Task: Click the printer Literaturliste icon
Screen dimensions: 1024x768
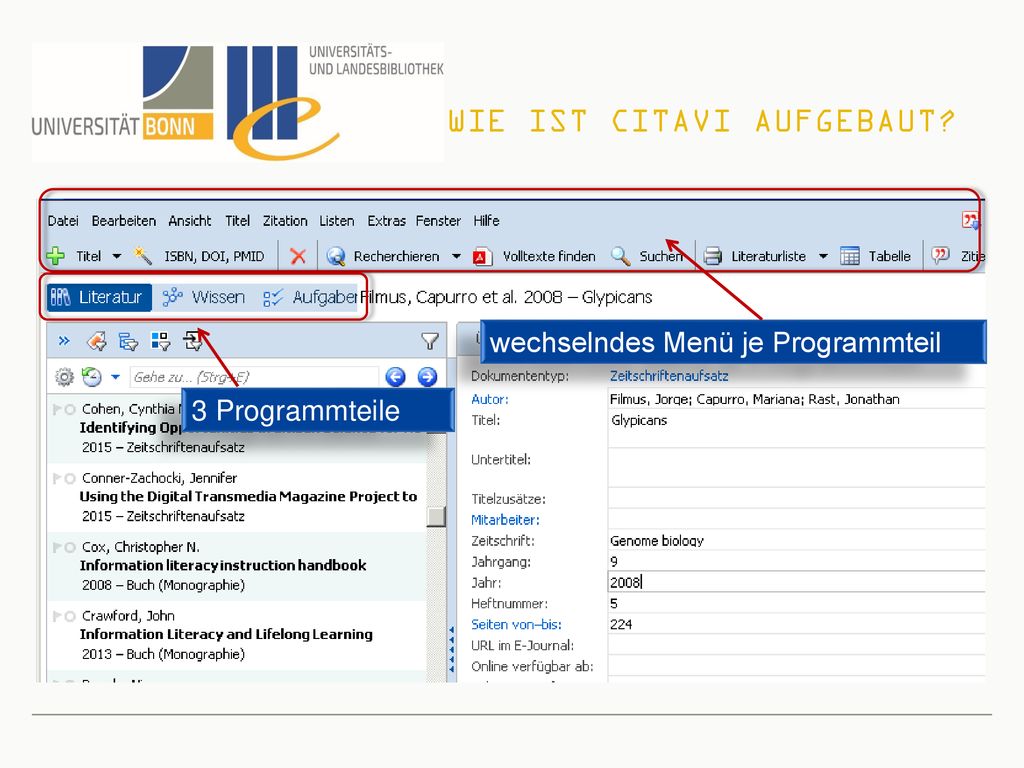Action: point(713,256)
